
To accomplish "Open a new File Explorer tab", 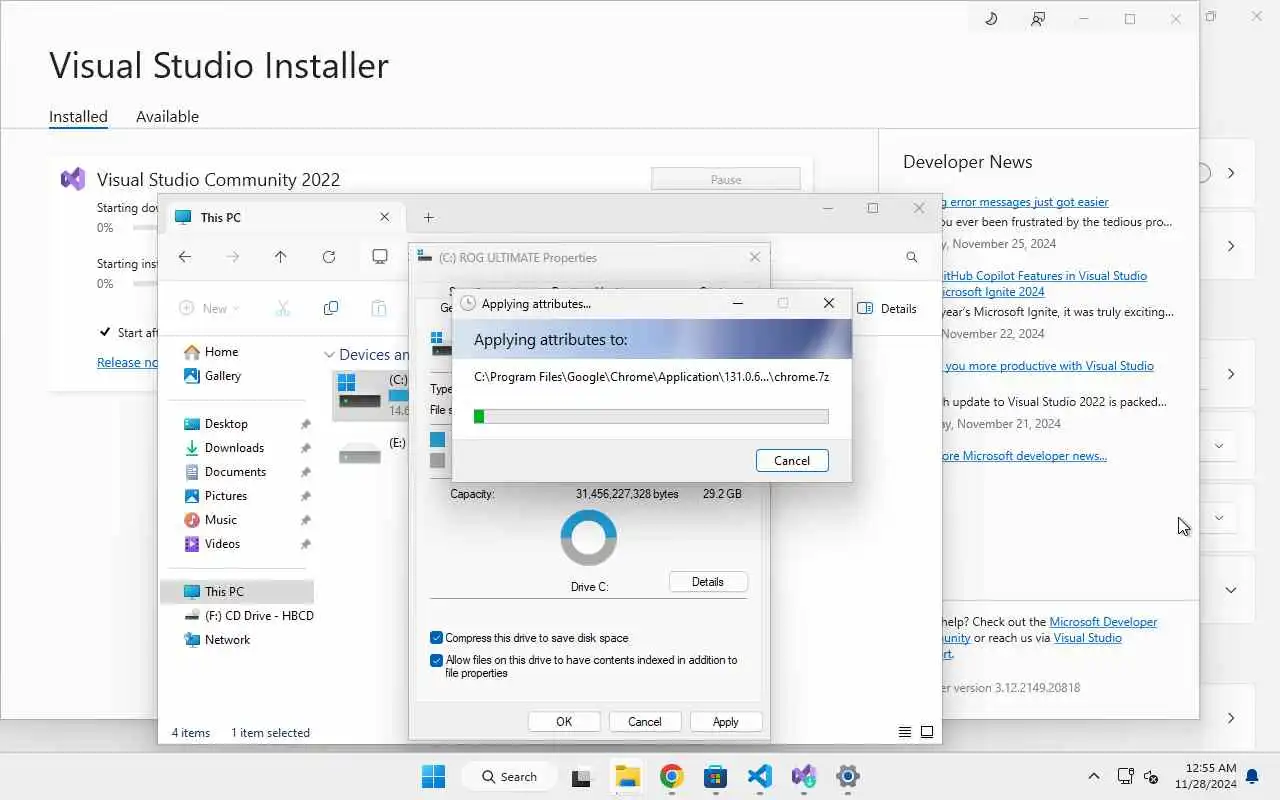I will [x=428, y=217].
